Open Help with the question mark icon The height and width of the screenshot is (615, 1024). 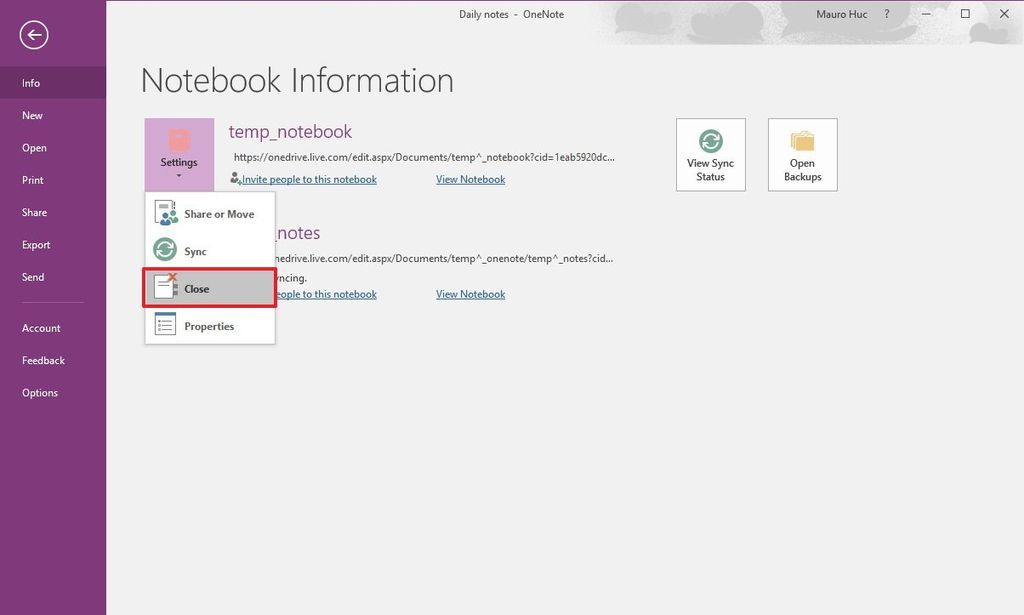coord(886,14)
